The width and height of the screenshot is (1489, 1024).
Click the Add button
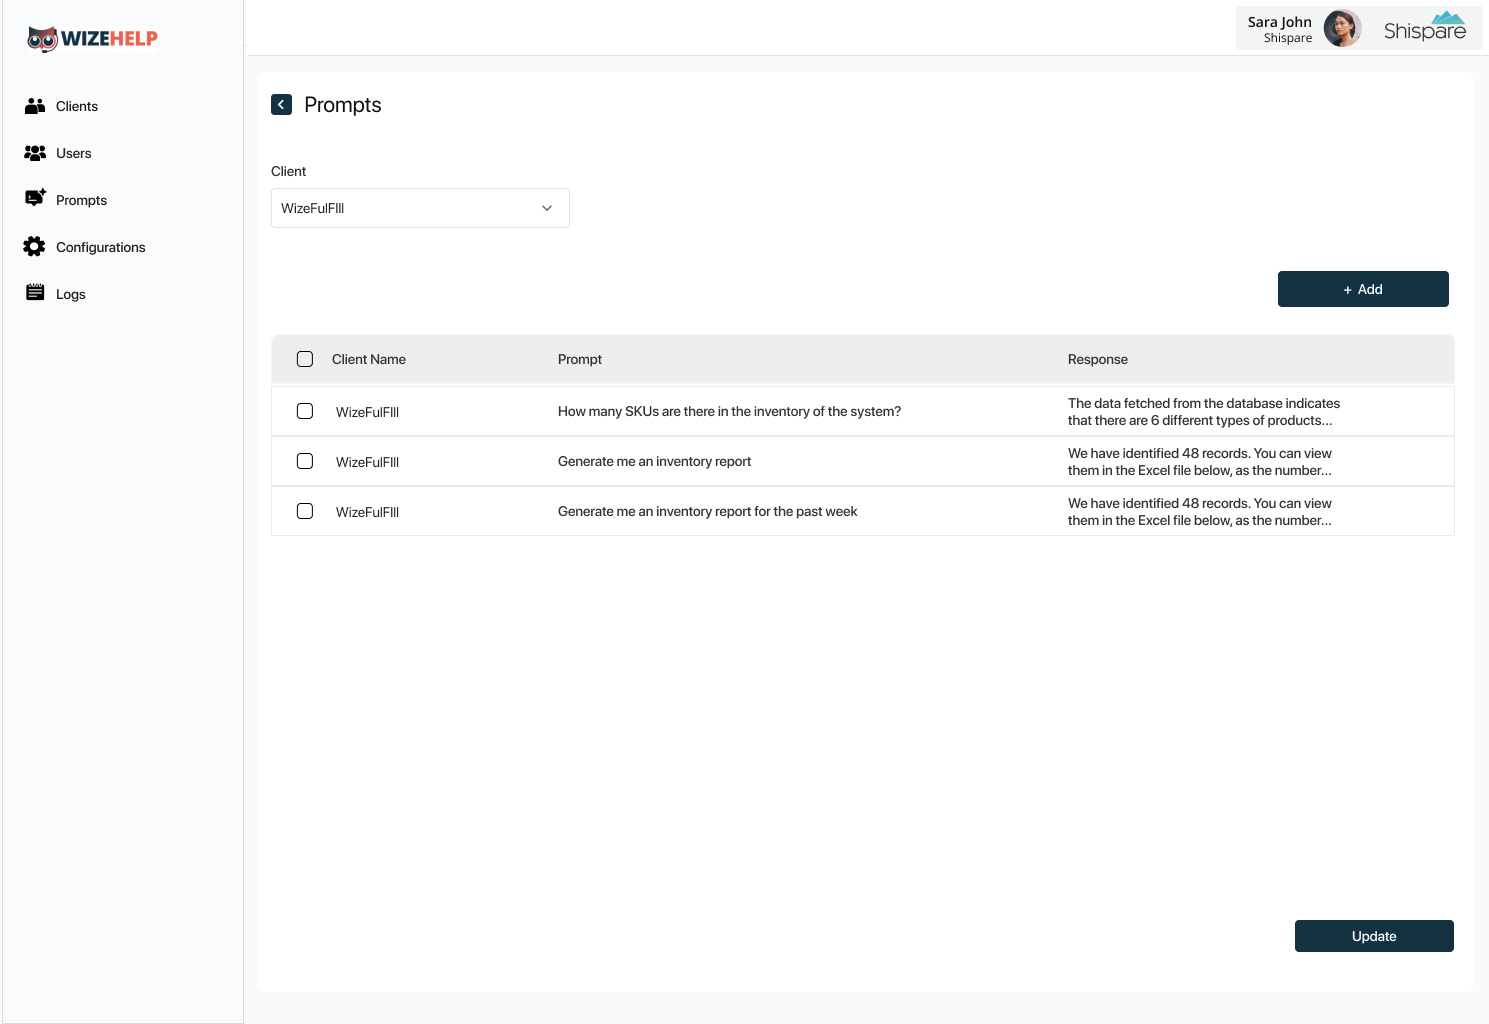[x=1362, y=289]
